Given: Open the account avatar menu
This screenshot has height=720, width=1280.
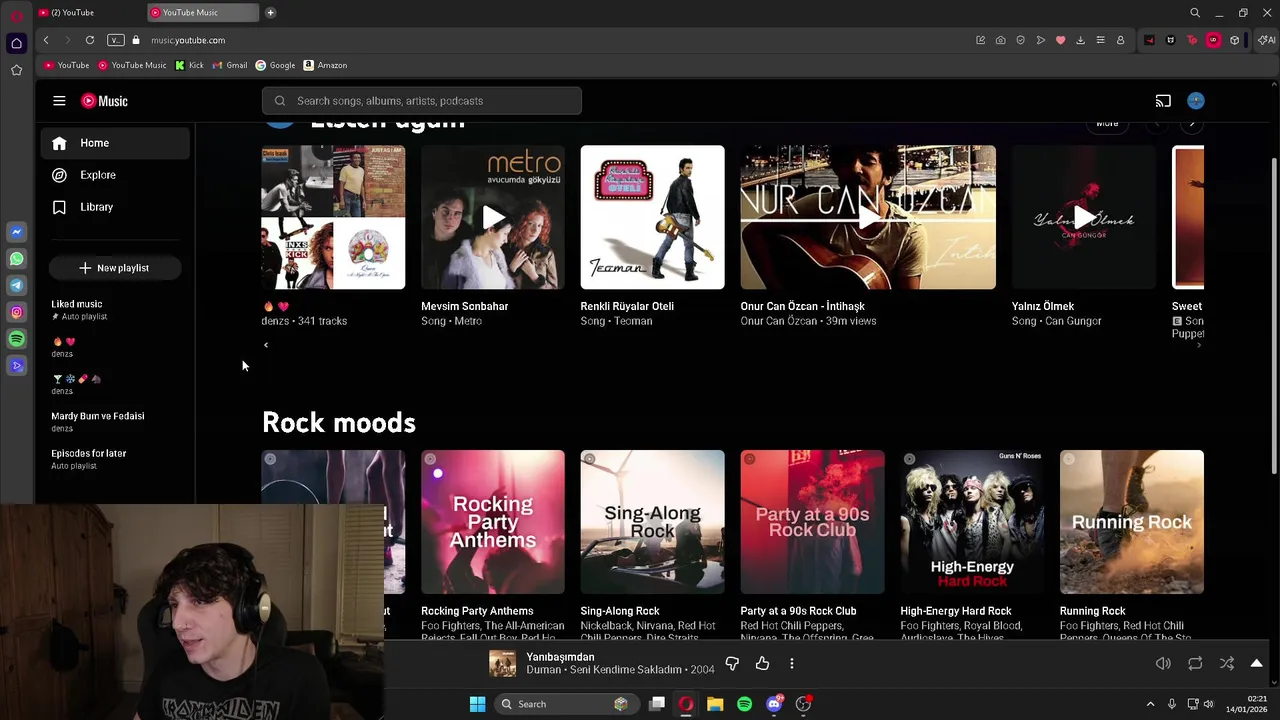Looking at the screenshot, I should pos(1196,101).
